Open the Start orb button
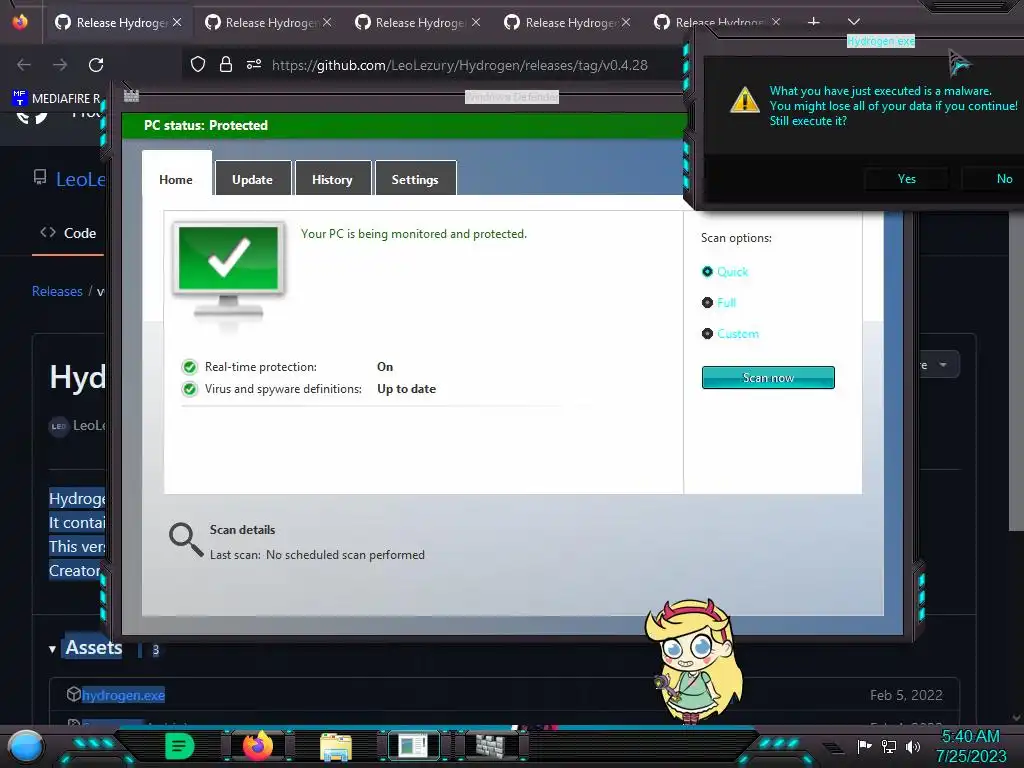Image resolution: width=1024 pixels, height=768 pixels. pos(25,746)
